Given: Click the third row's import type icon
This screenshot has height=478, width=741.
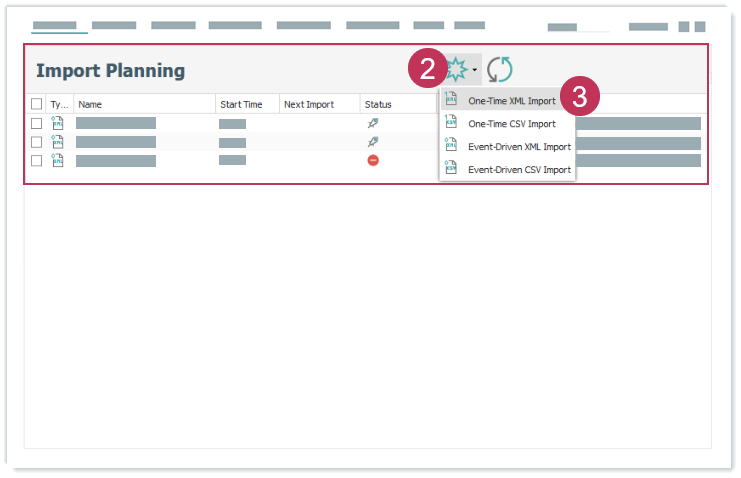Looking at the screenshot, I should tap(58, 160).
